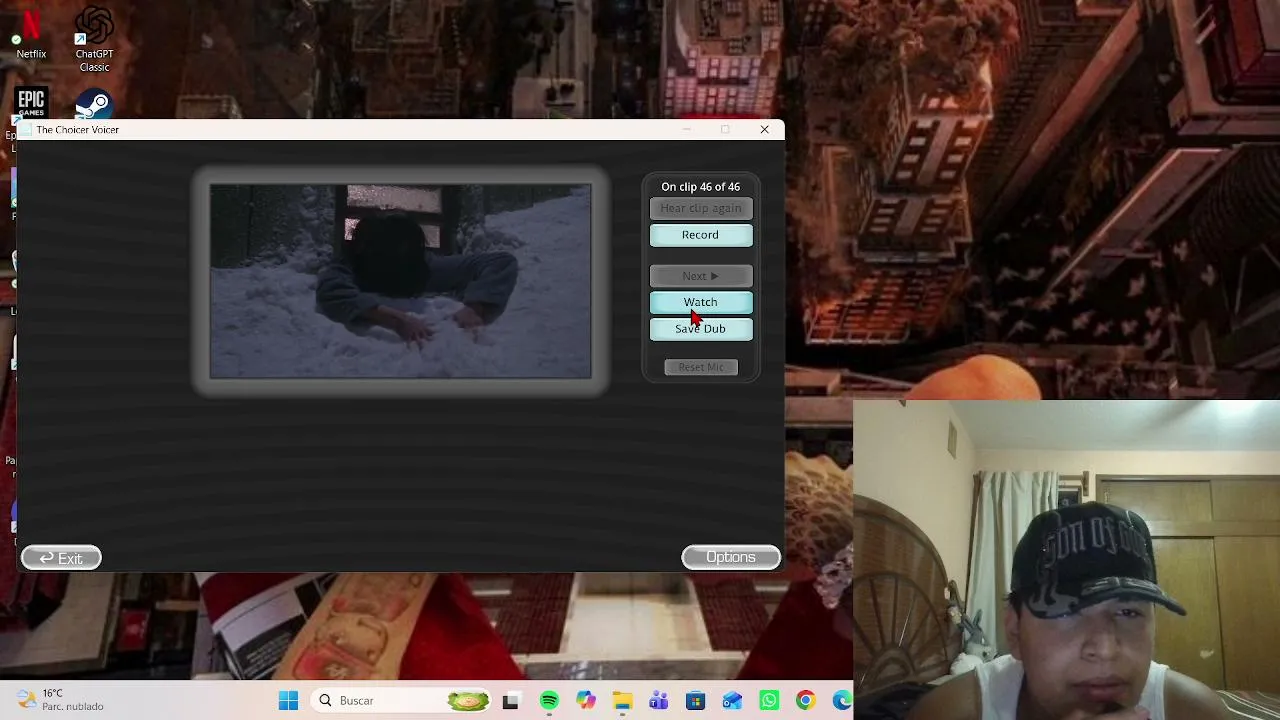Open Copilot from the taskbar

coord(586,701)
